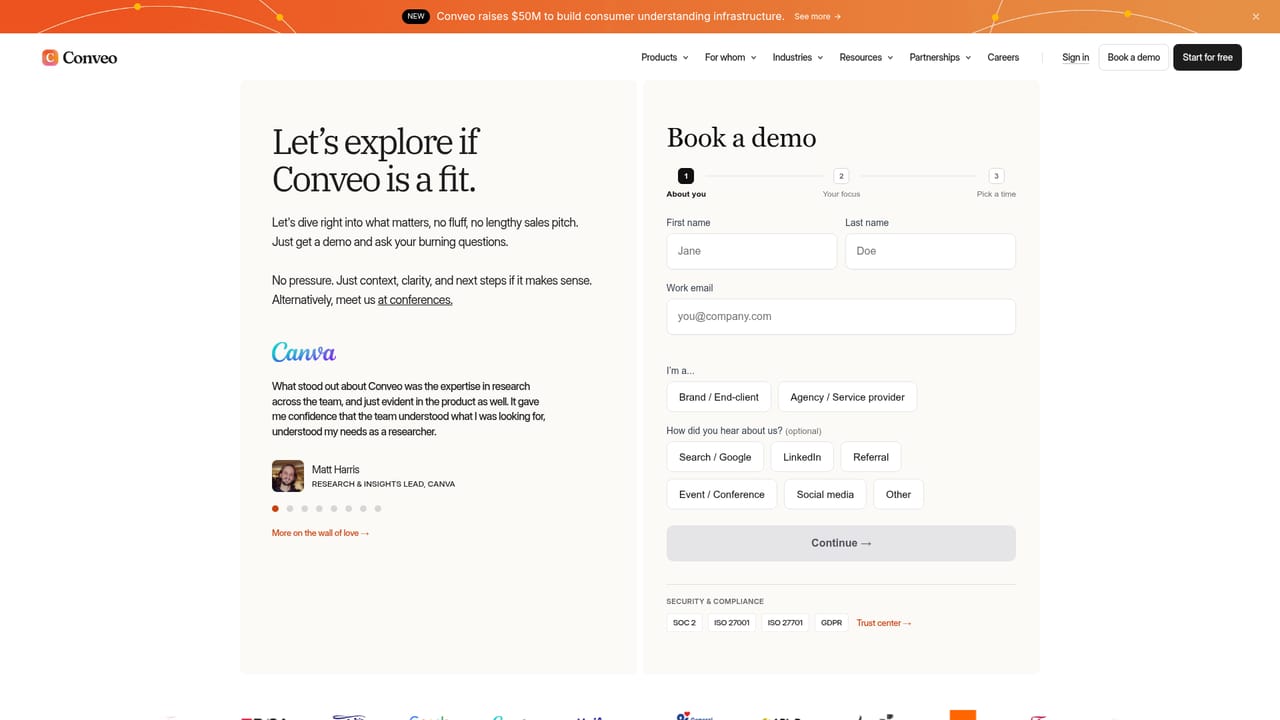This screenshot has height=720, width=1280.
Task: Select the Agency / Service provider option
Action: pyautogui.click(x=847, y=397)
